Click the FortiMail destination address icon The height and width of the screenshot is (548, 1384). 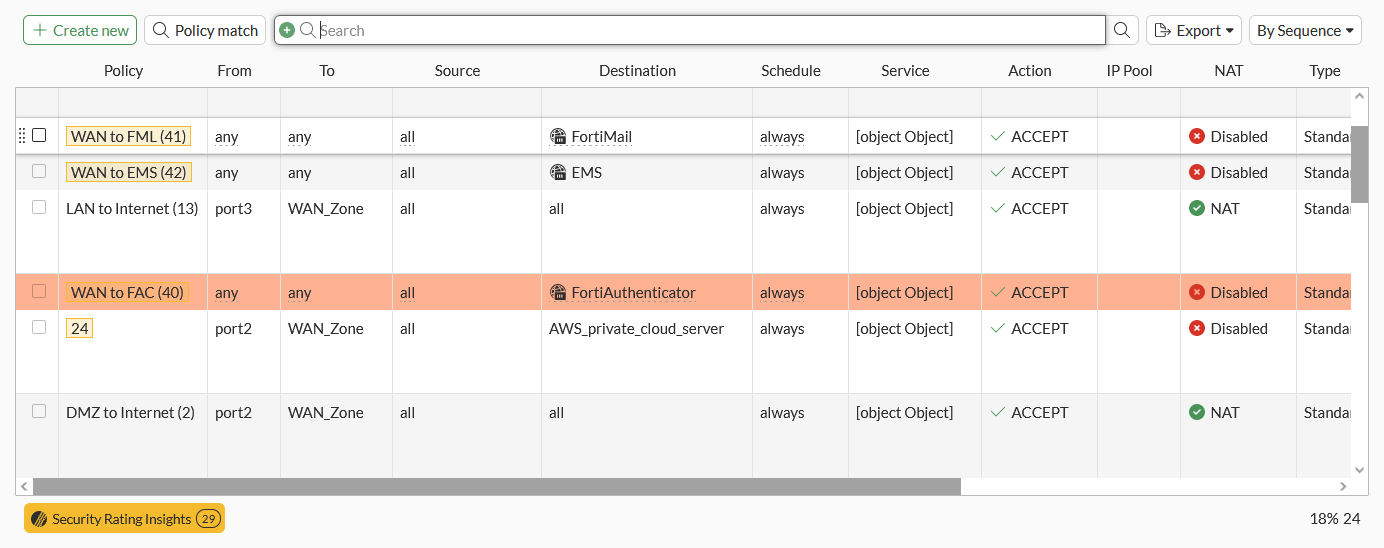[x=559, y=137]
